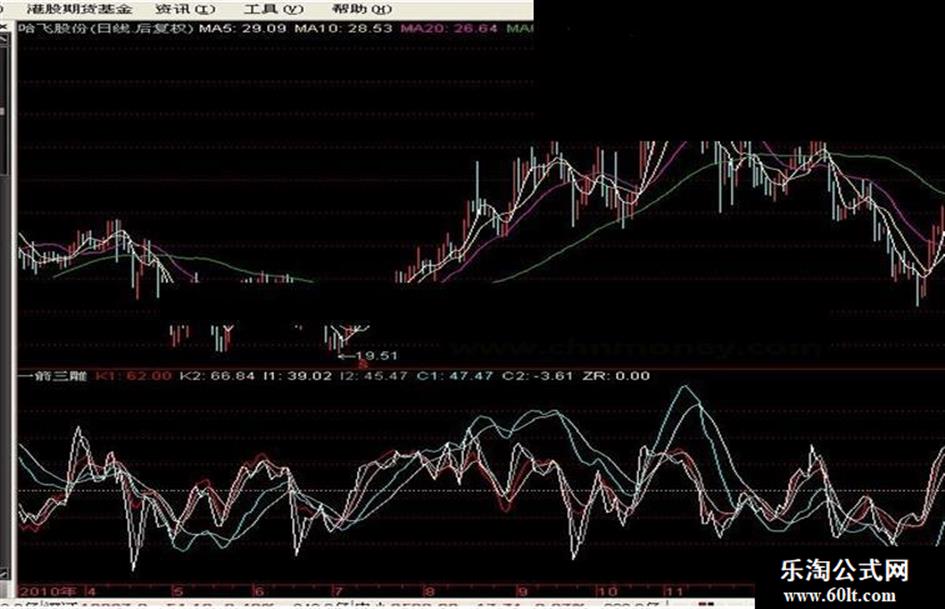This screenshot has height=609, width=945.
Task: Jump to month 9 on the time axis
Action: tap(521, 592)
